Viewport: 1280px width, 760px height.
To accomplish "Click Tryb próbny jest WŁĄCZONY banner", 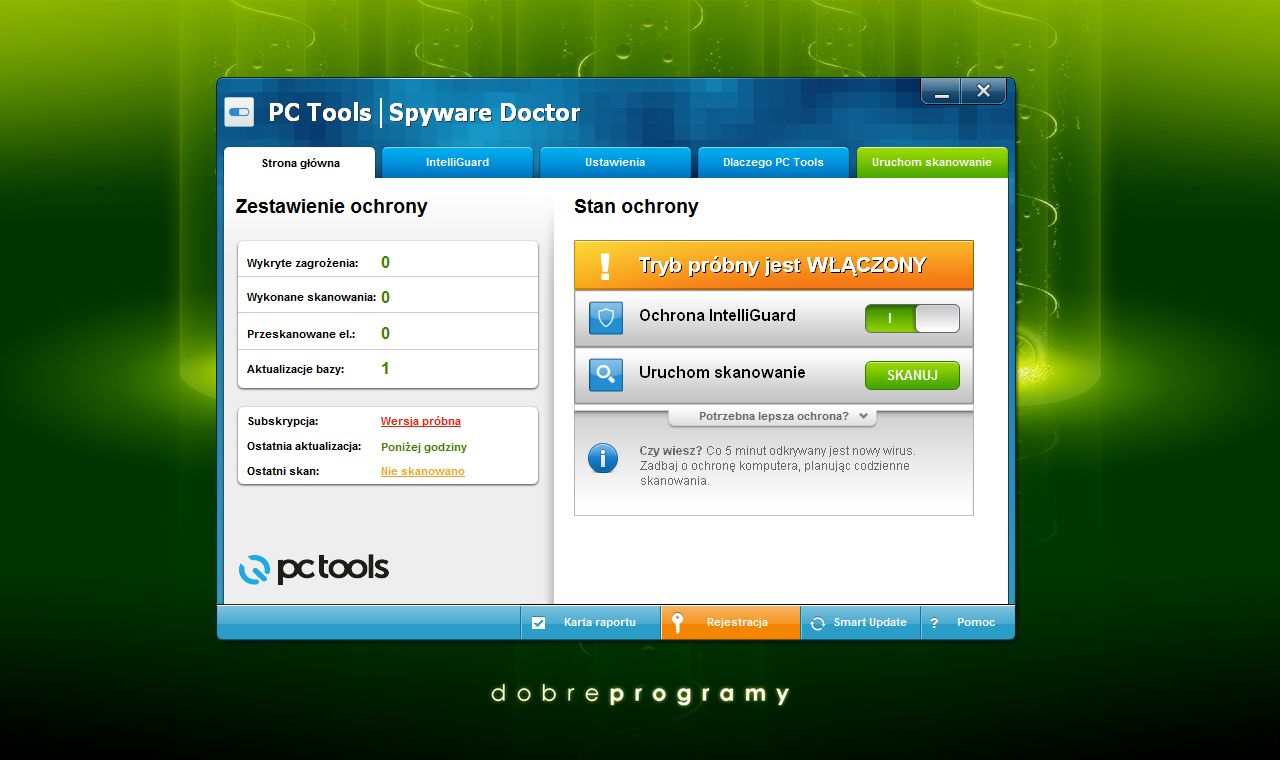I will [x=773, y=265].
